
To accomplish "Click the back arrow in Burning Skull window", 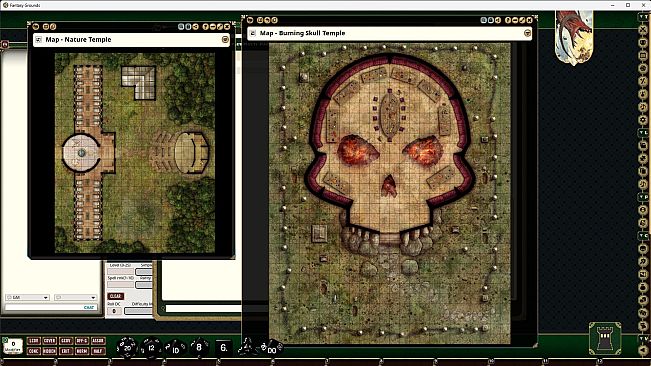I will tap(250, 20).
